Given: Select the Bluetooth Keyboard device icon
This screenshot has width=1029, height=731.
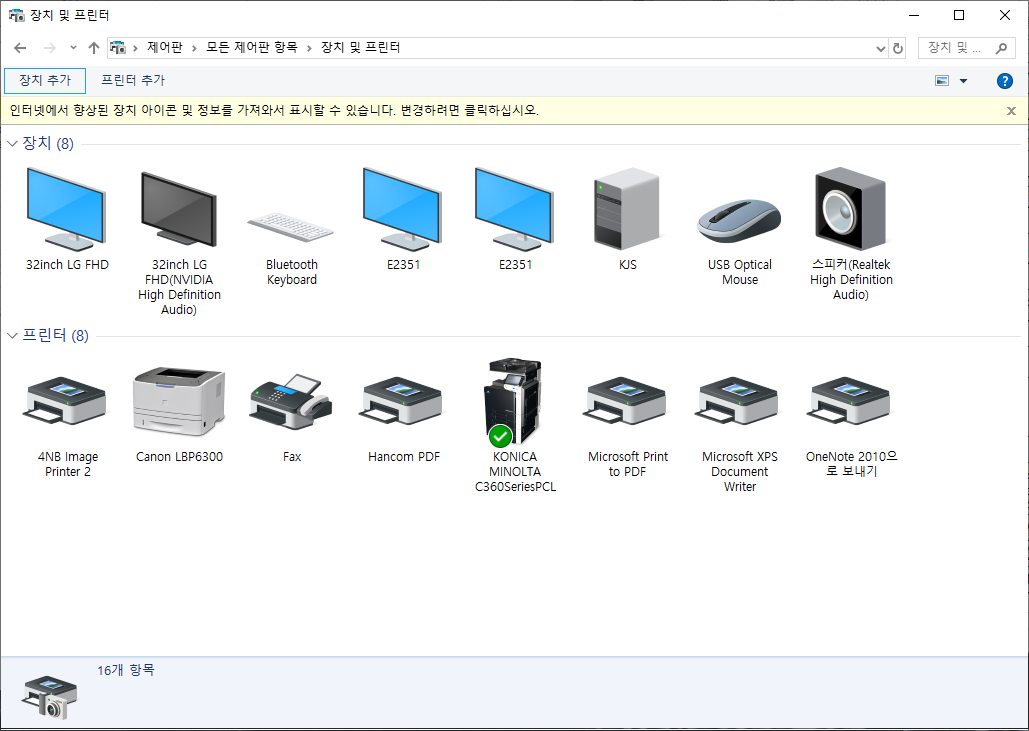Looking at the screenshot, I should point(291,226).
